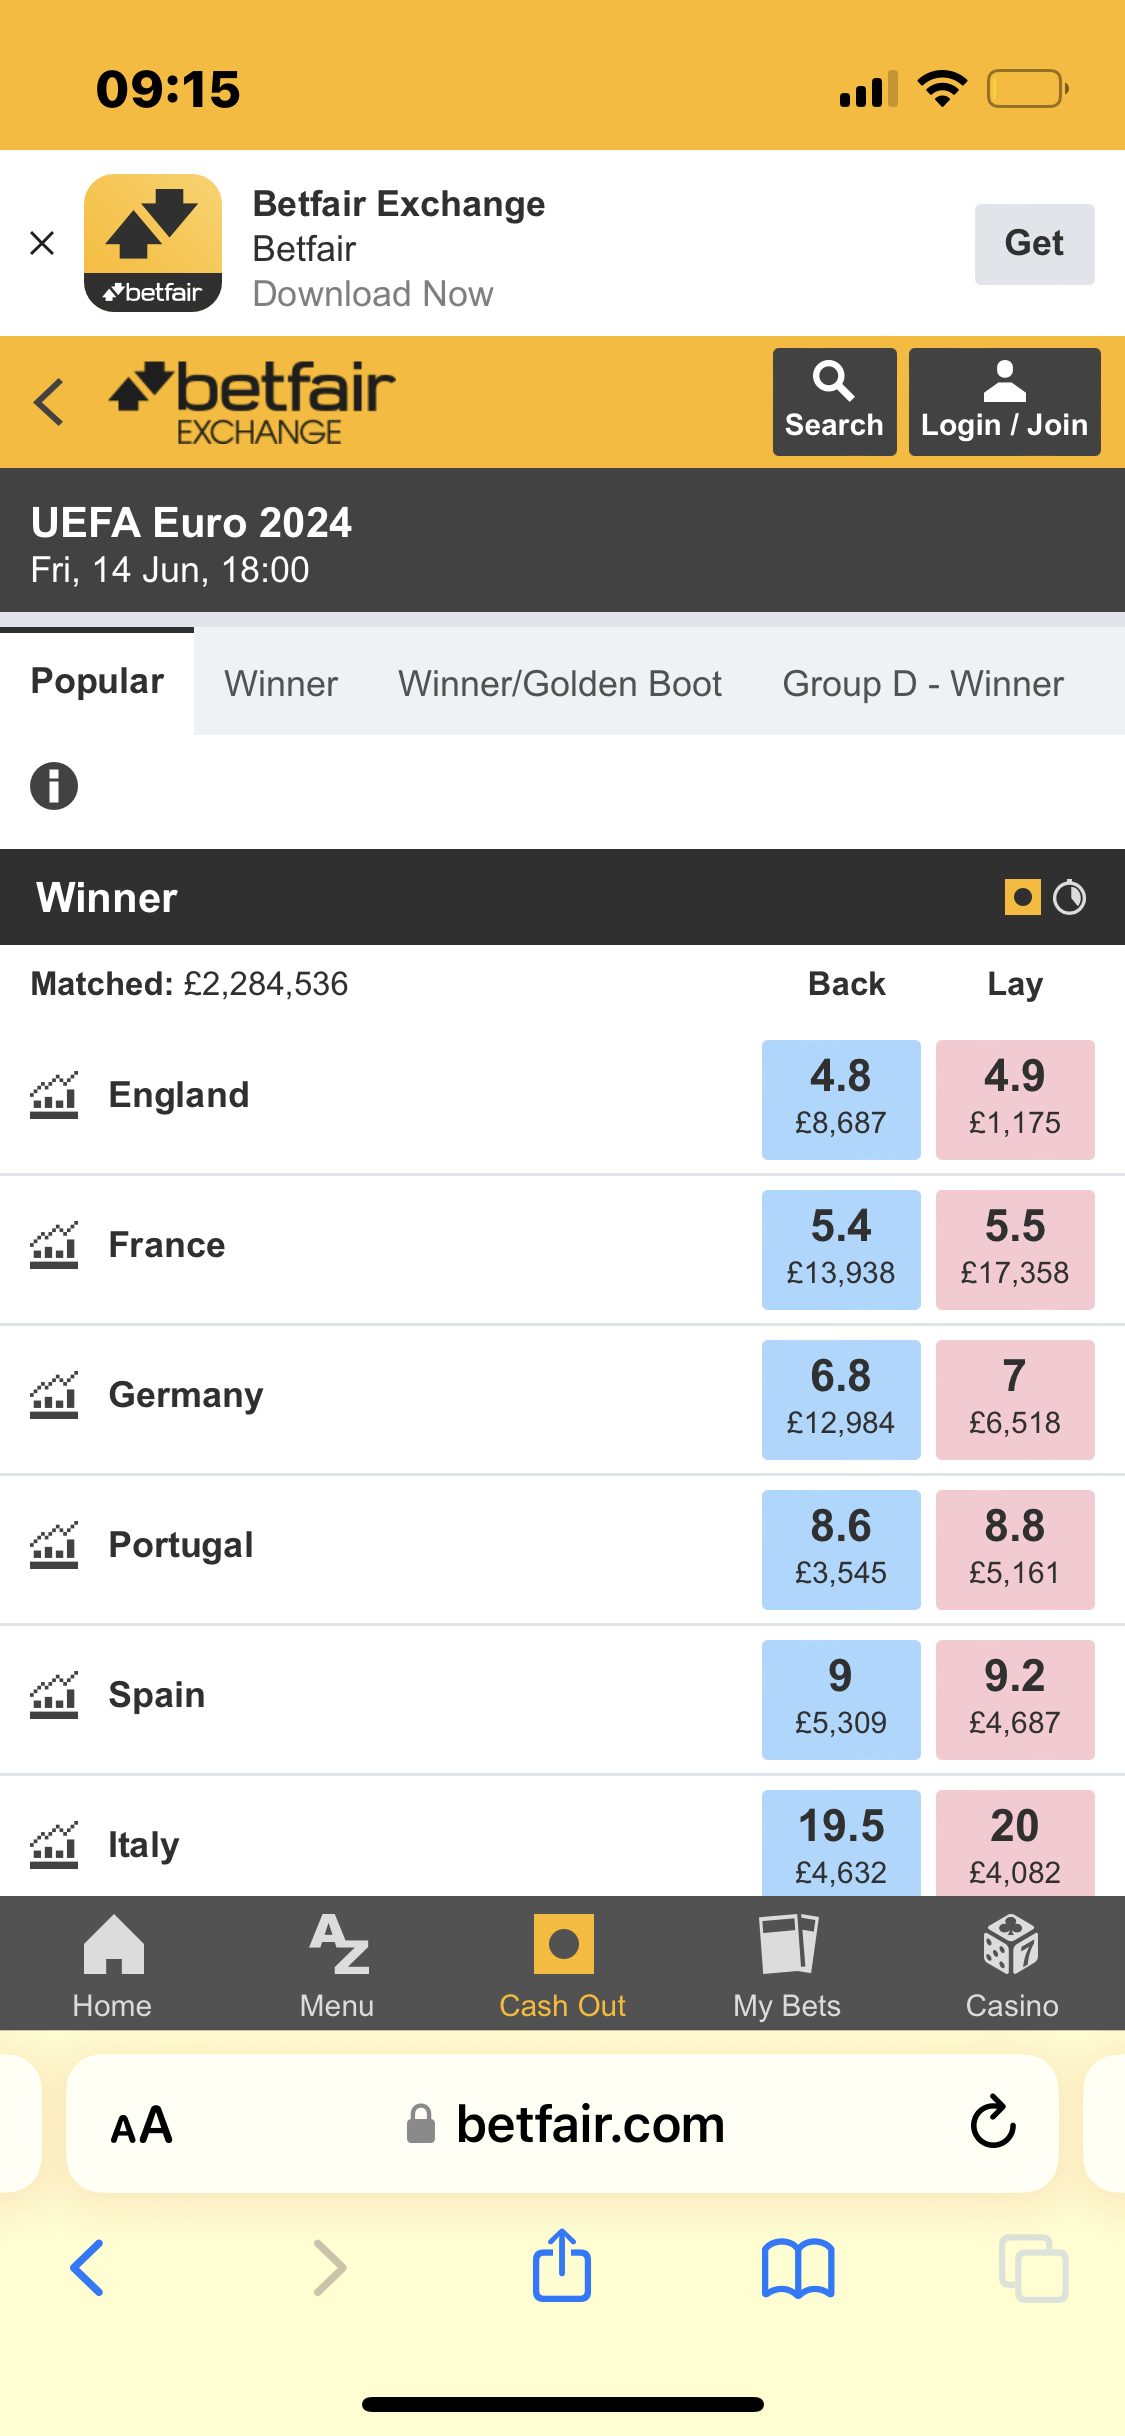Tap the Login / Join button

coord(1004,402)
